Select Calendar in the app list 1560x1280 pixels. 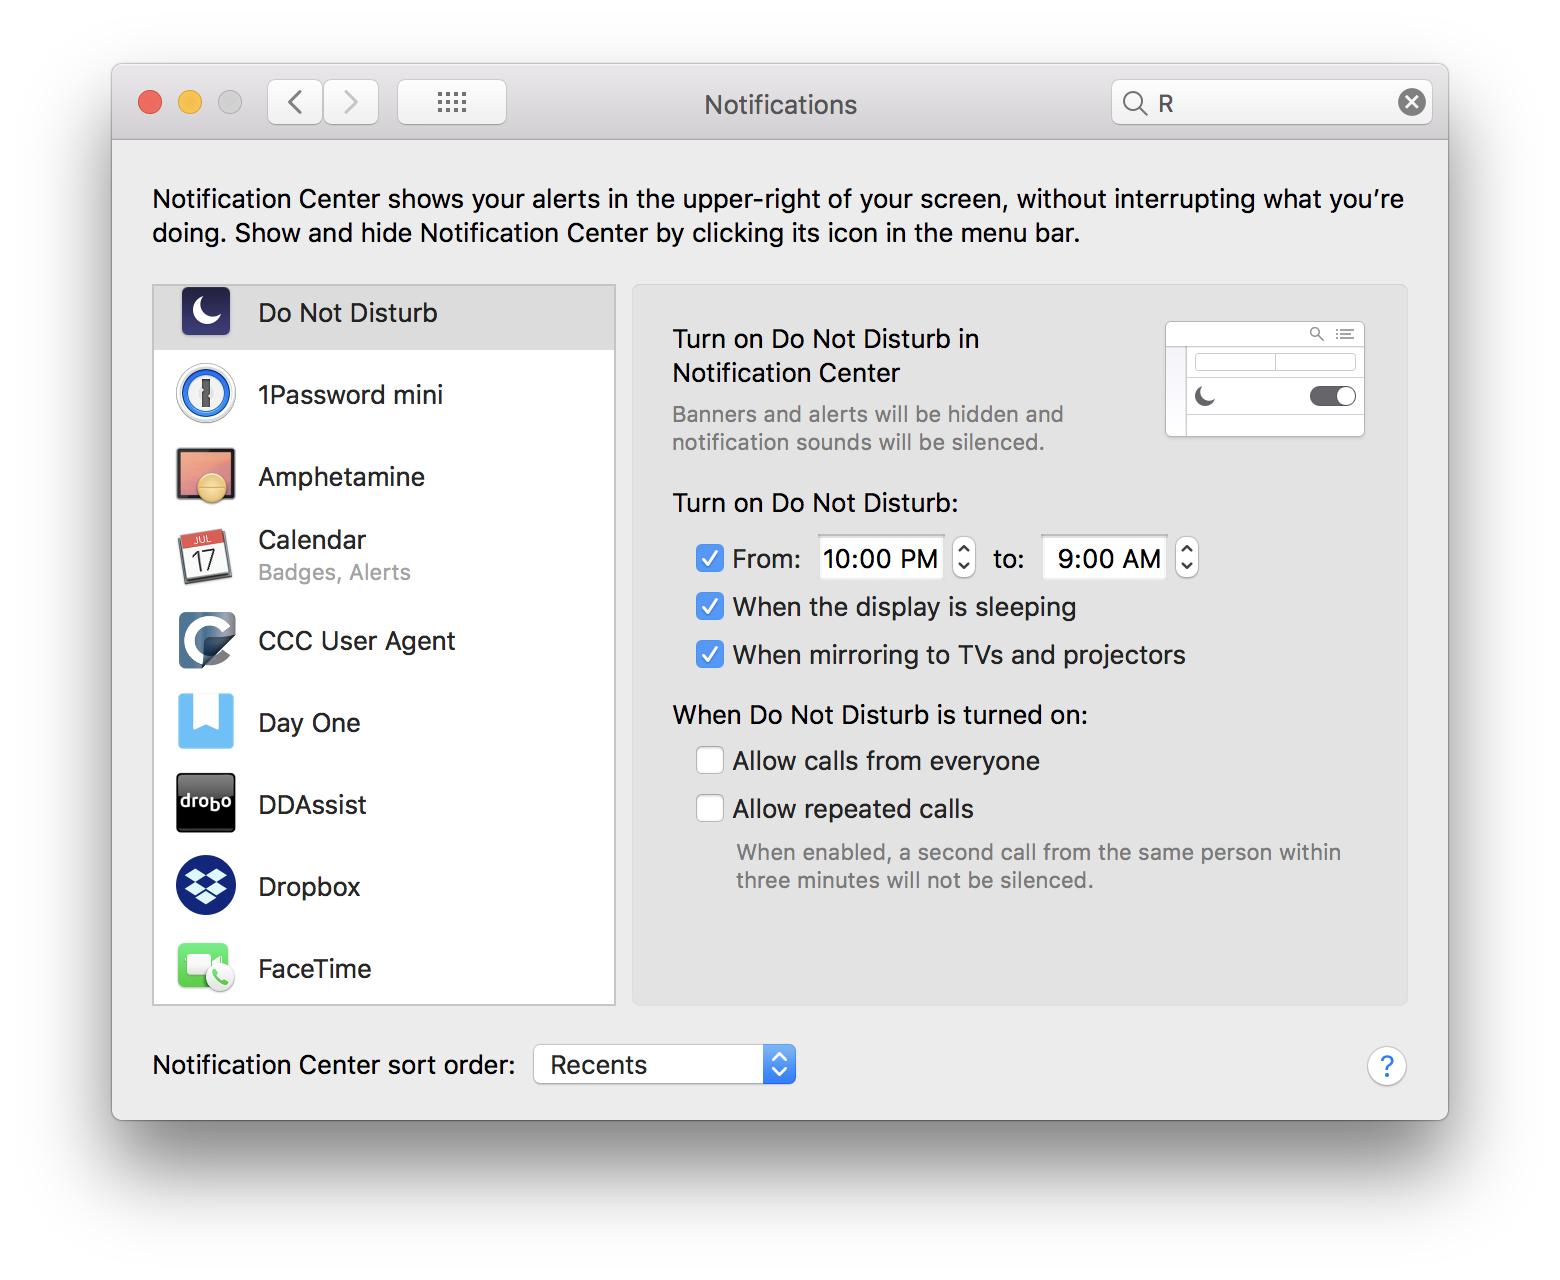point(384,557)
